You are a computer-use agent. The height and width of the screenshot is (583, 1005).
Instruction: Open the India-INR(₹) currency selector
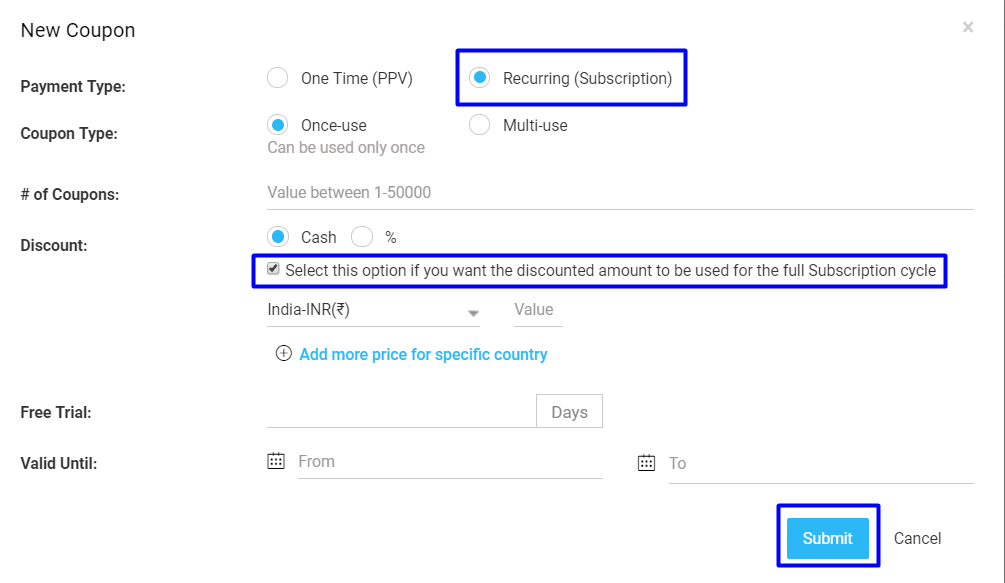point(373,310)
